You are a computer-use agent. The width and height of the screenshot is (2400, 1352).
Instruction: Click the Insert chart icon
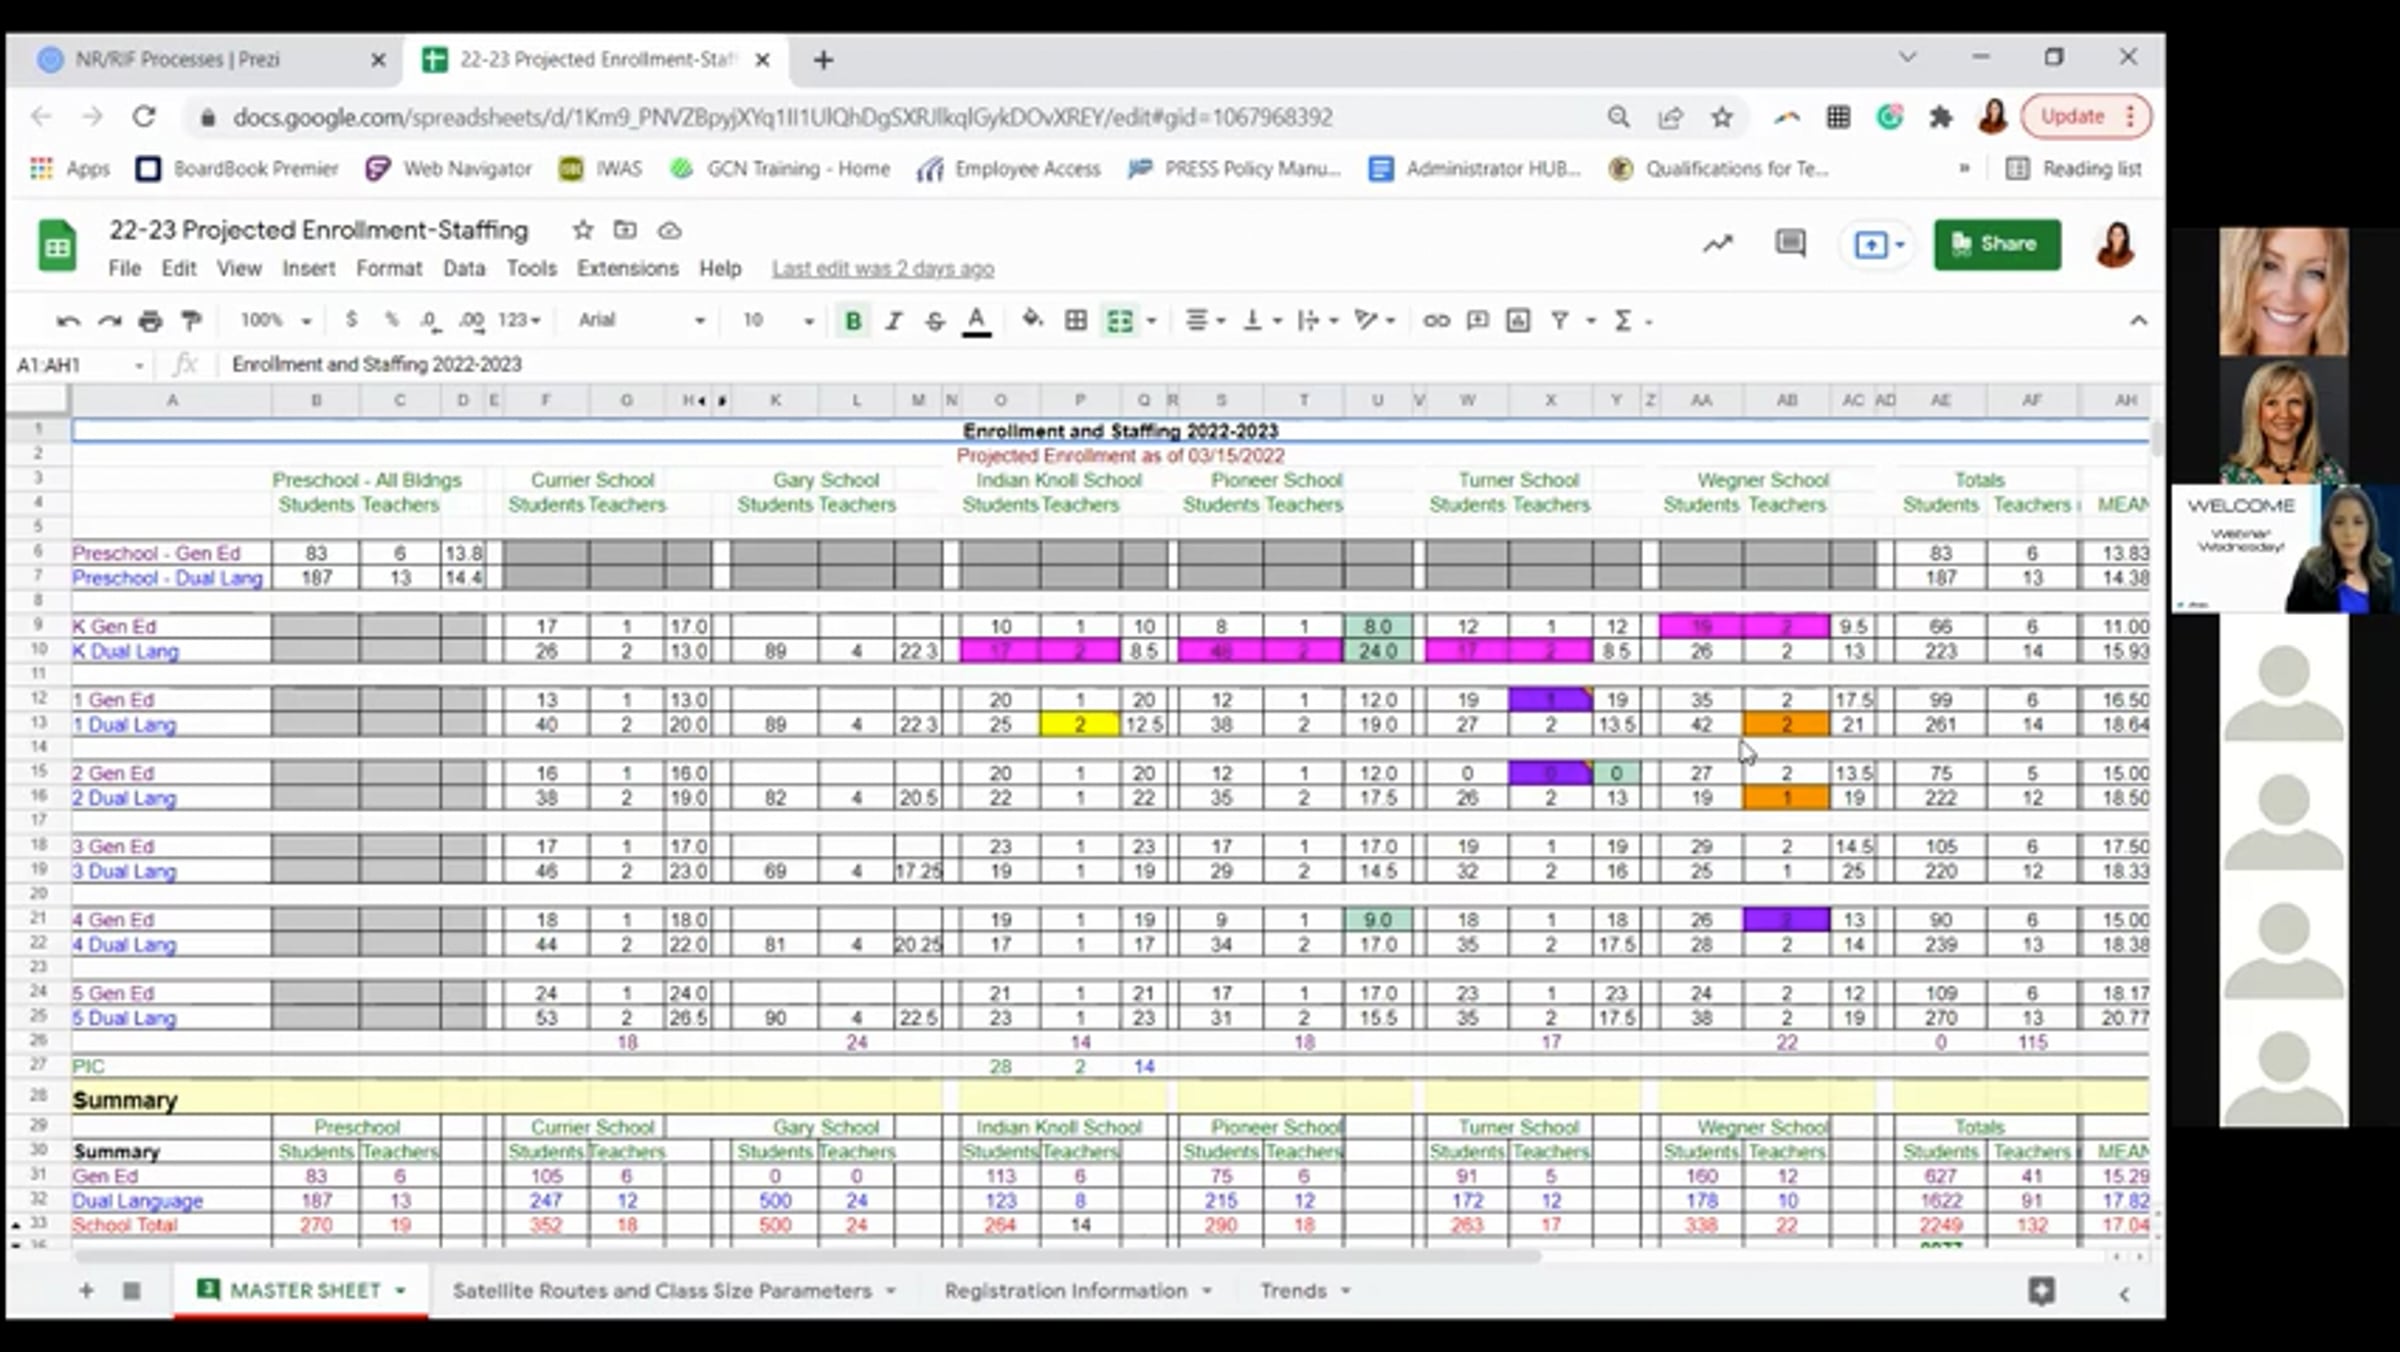coord(1518,321)
